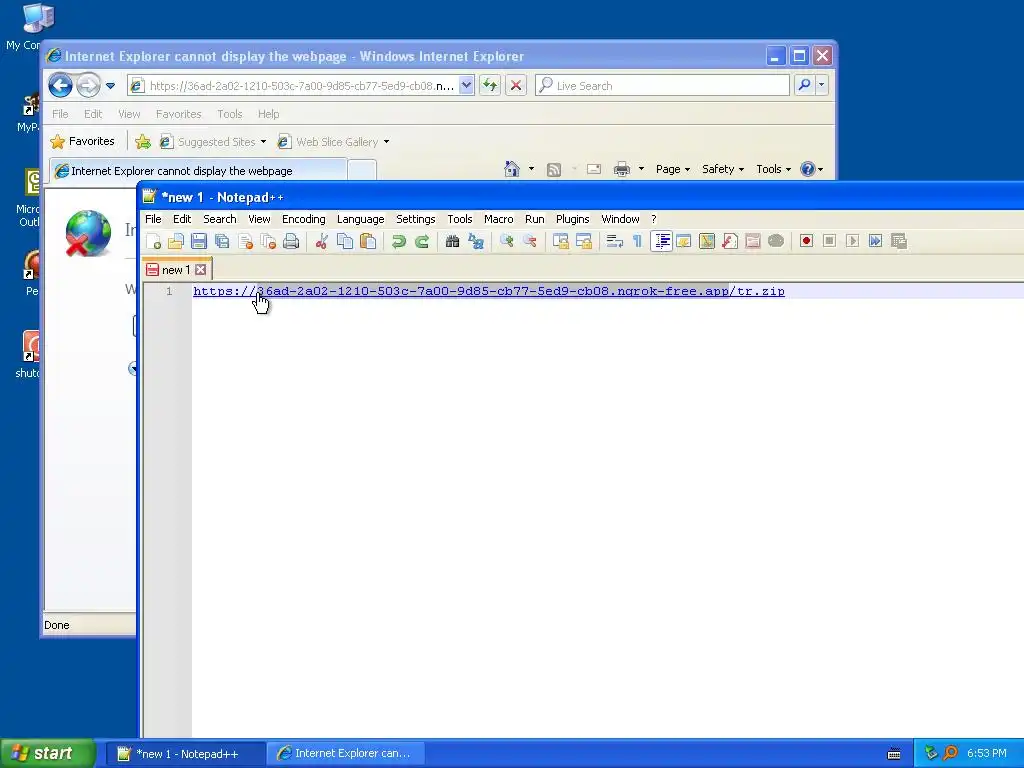Toggle Word wrap toolbar button

pyautogui.click(x=615, y=242)
